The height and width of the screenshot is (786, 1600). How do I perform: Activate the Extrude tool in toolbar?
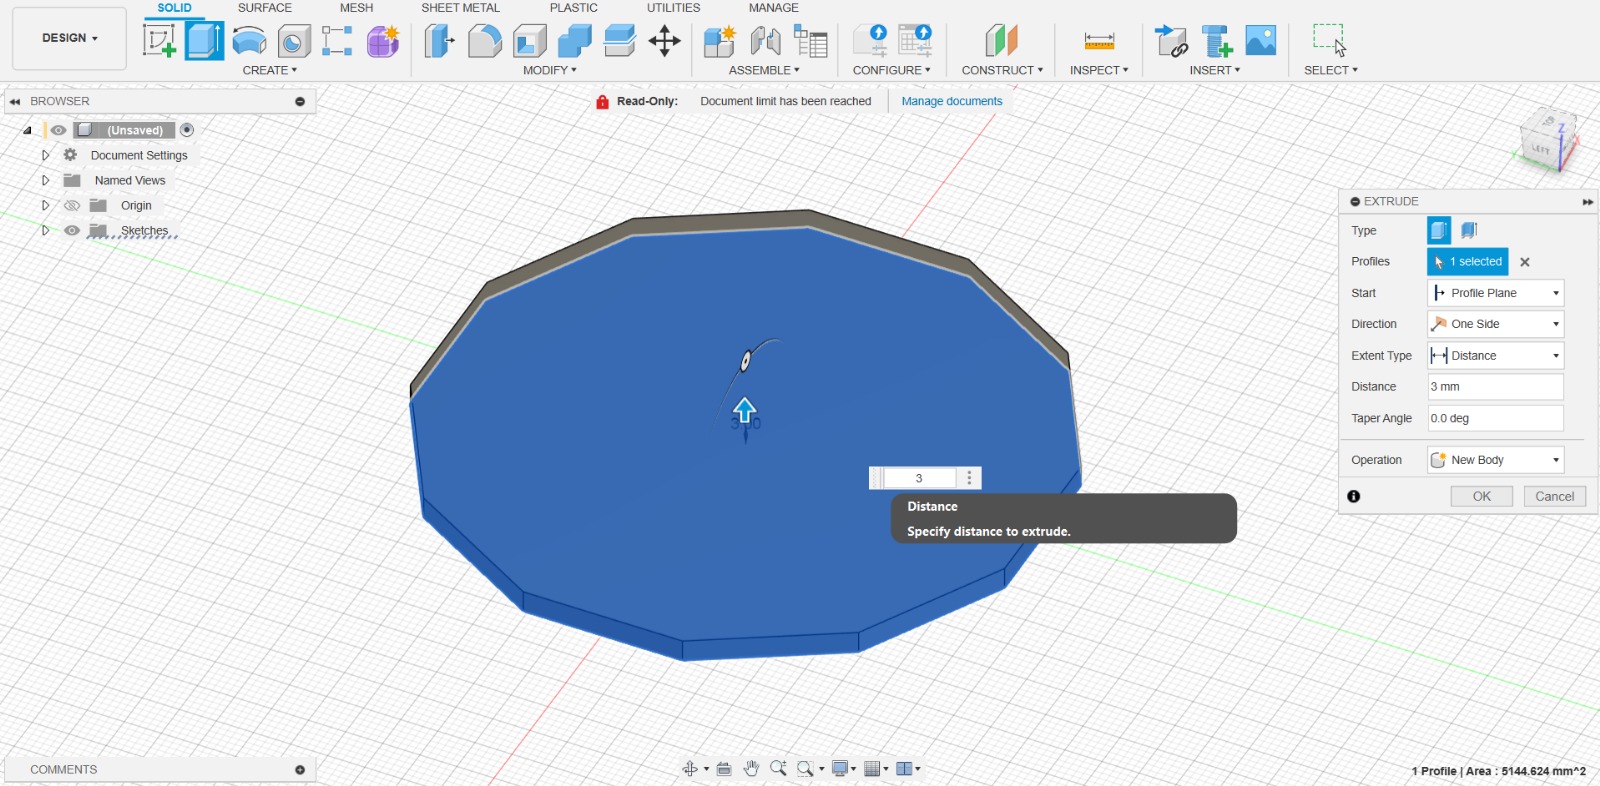[x=204, y=41]
